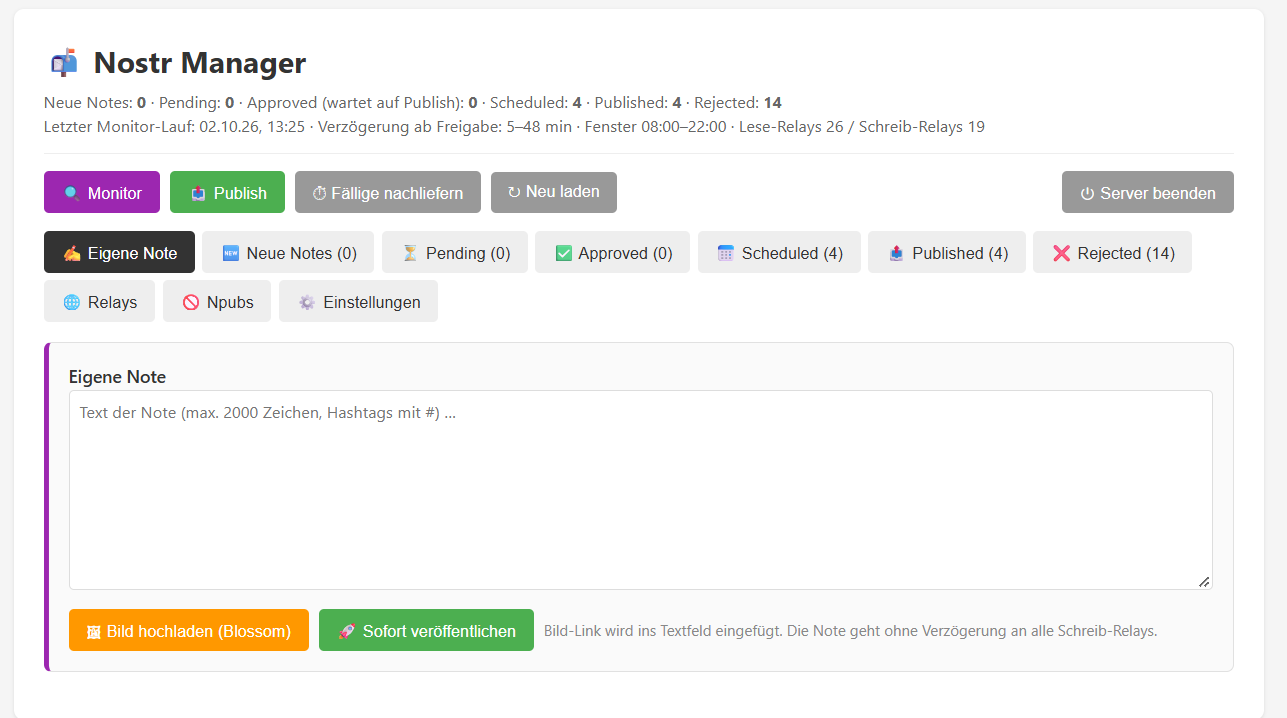Image resolution: width=1287 pixels, height=718 pixels.
Task: Click the Nostr Manager title
Action: click(200, 63)
